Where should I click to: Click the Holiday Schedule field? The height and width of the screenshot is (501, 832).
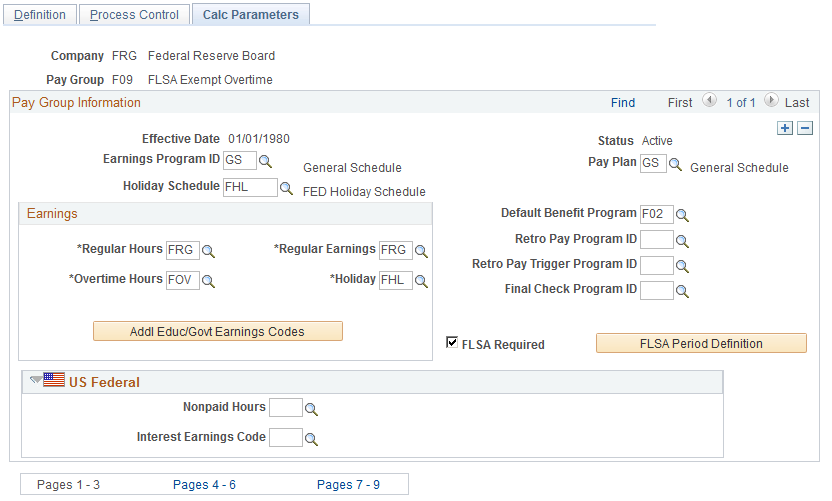(x=250, y=187)
